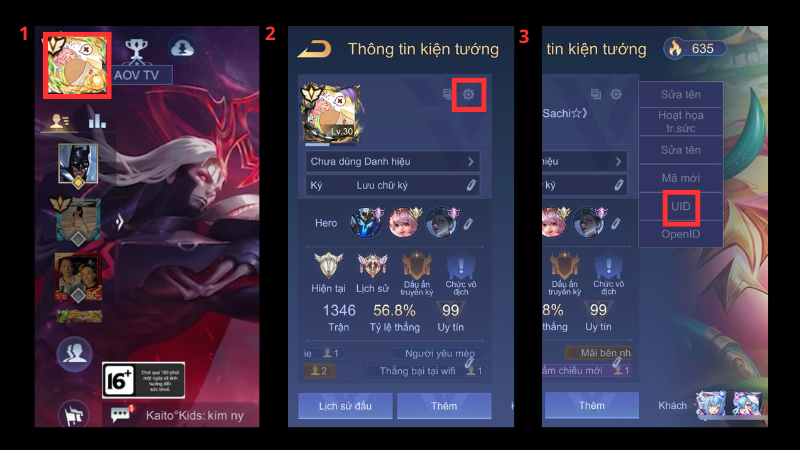This screenshot has height=450, width=800.
Task: Click the Lịch sử đấu button
Action: tap(345, 406)
